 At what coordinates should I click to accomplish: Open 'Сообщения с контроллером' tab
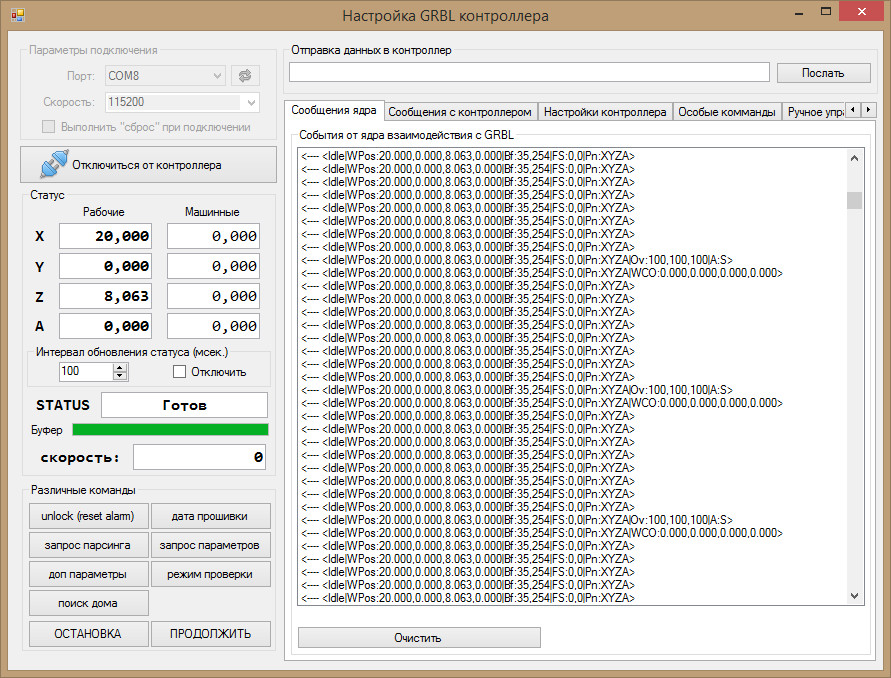460,112
